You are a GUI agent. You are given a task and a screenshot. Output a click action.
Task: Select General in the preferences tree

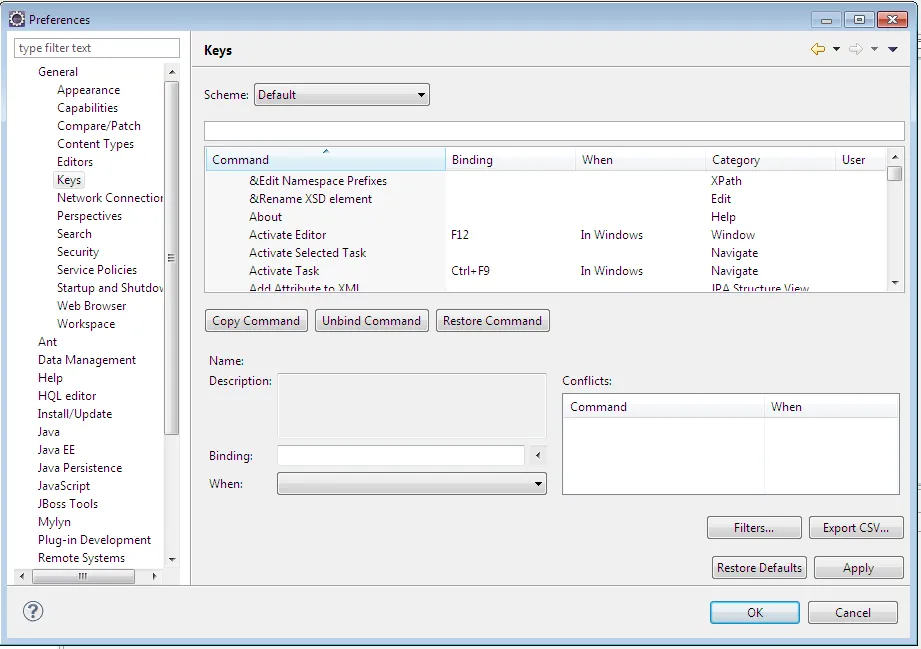click(58, 72)
